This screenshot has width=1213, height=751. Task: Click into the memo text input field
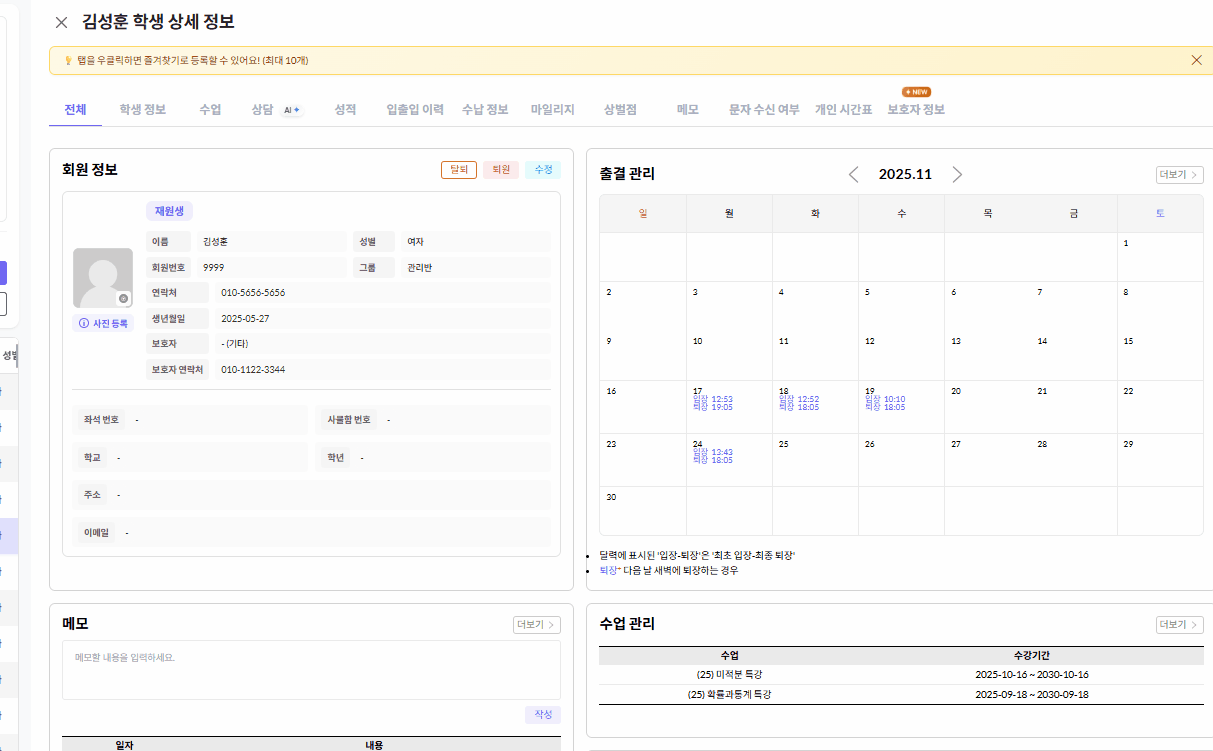(311, 669)
